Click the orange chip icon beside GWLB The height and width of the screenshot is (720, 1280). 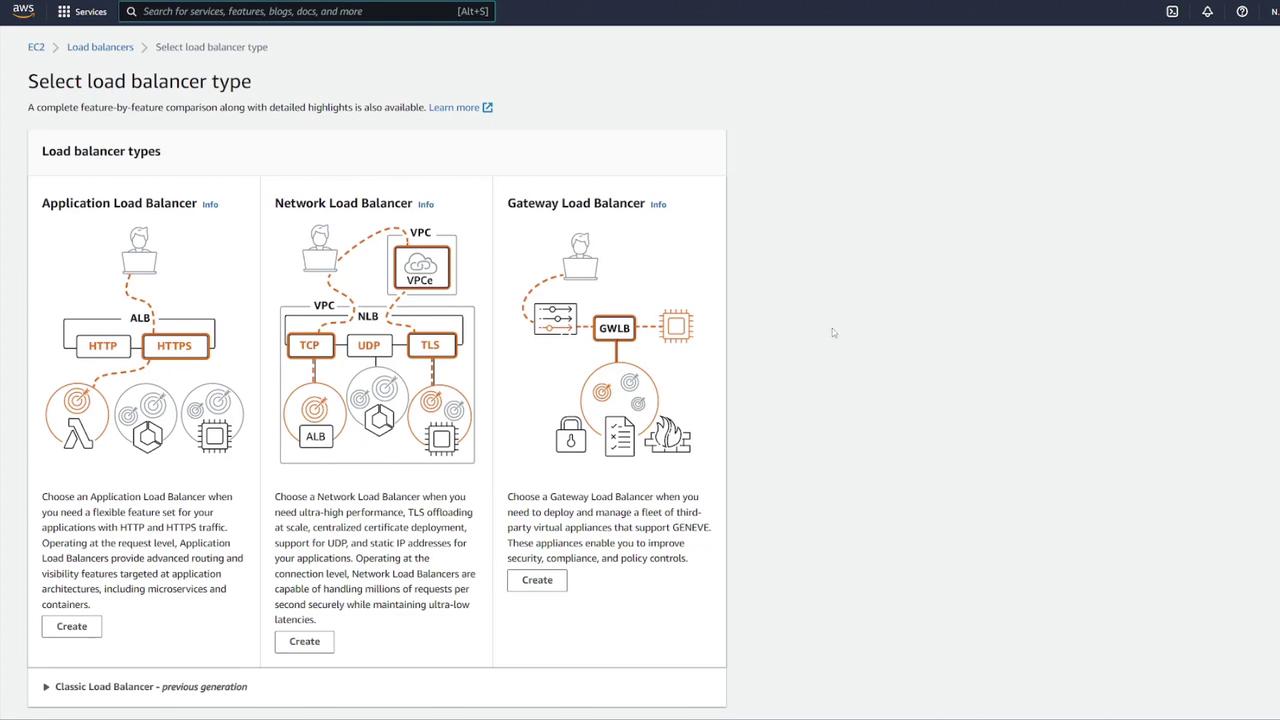677,326
